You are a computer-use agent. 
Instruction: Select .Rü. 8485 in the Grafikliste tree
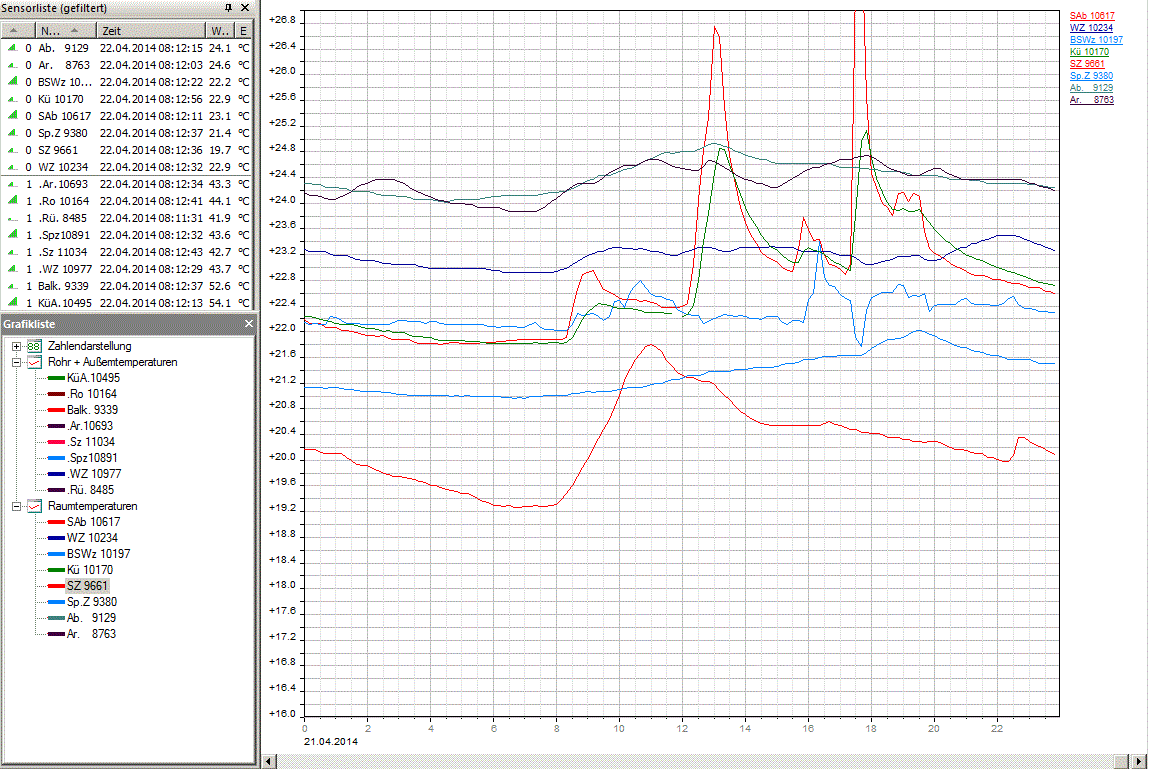pos(90,490)
